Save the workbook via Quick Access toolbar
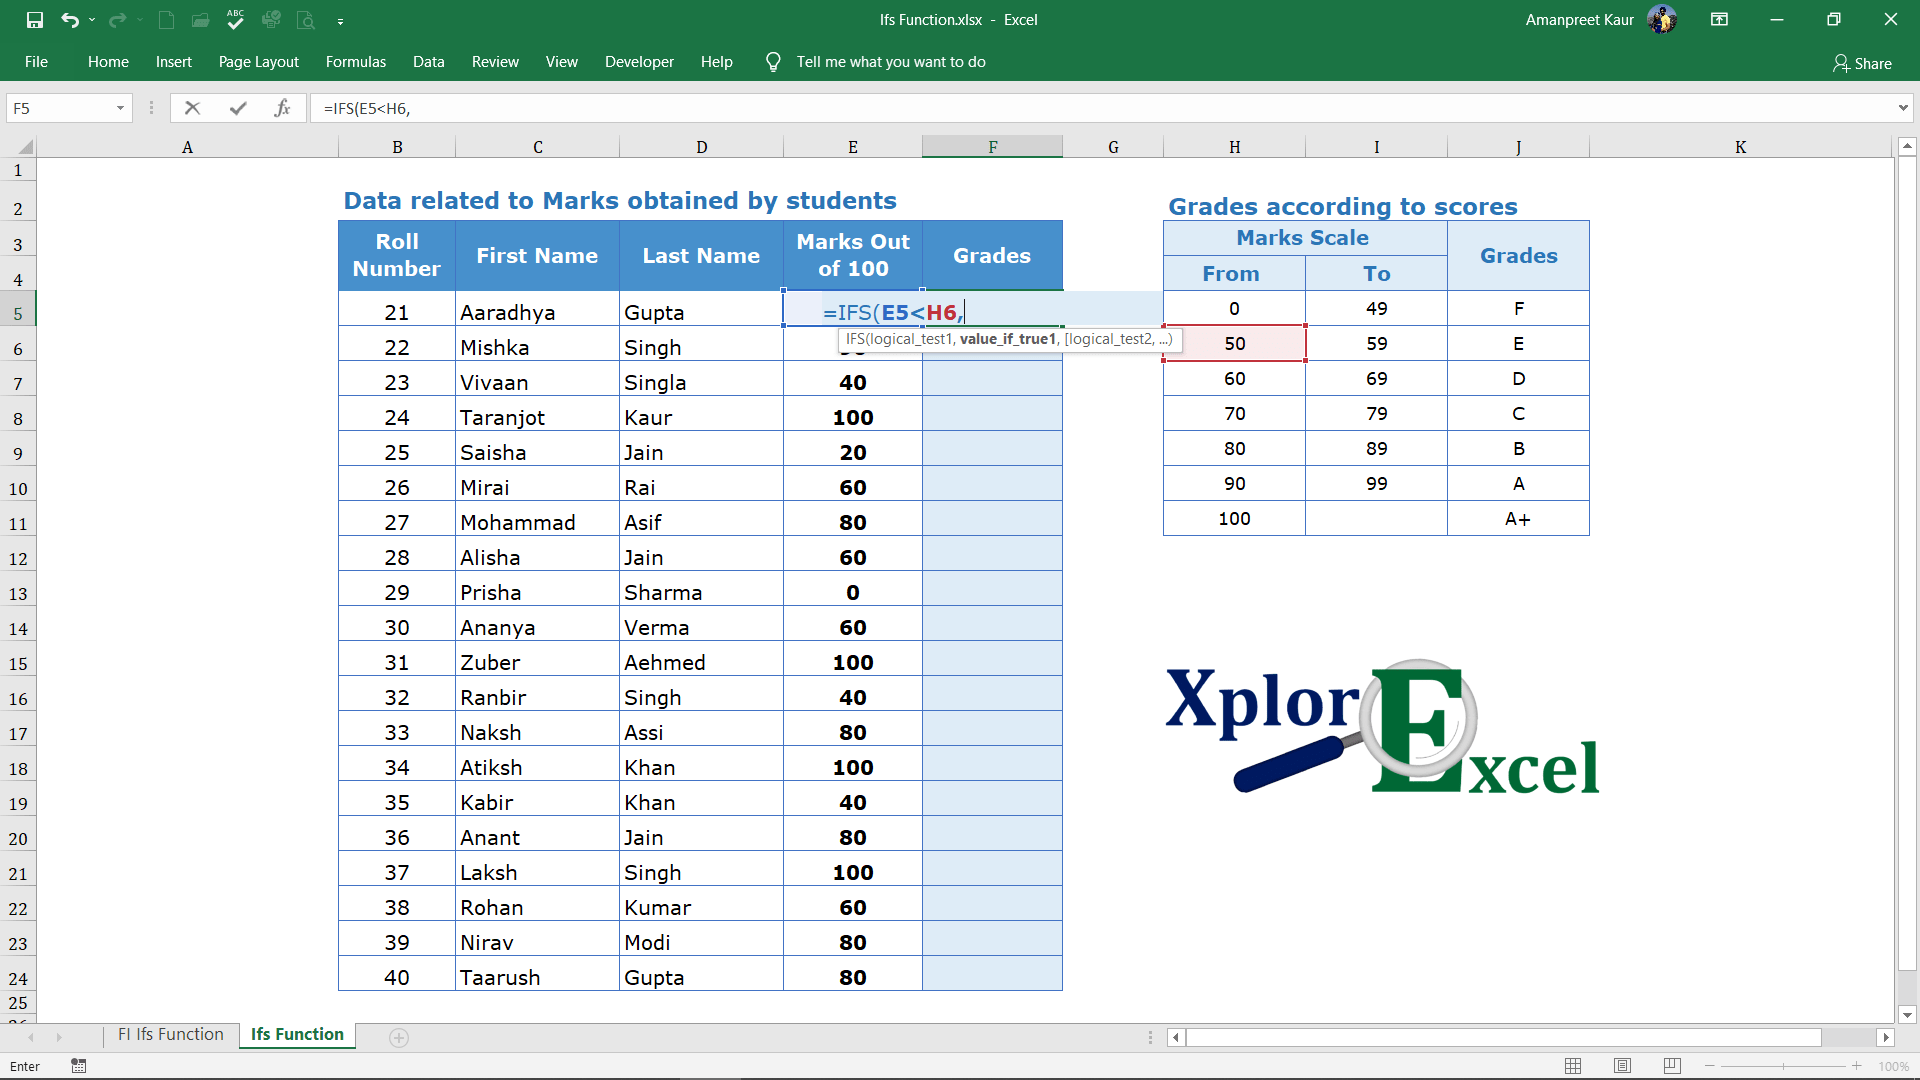Image resolution: width=1920 pixels, height=1080 pixels. pos(35,20)
